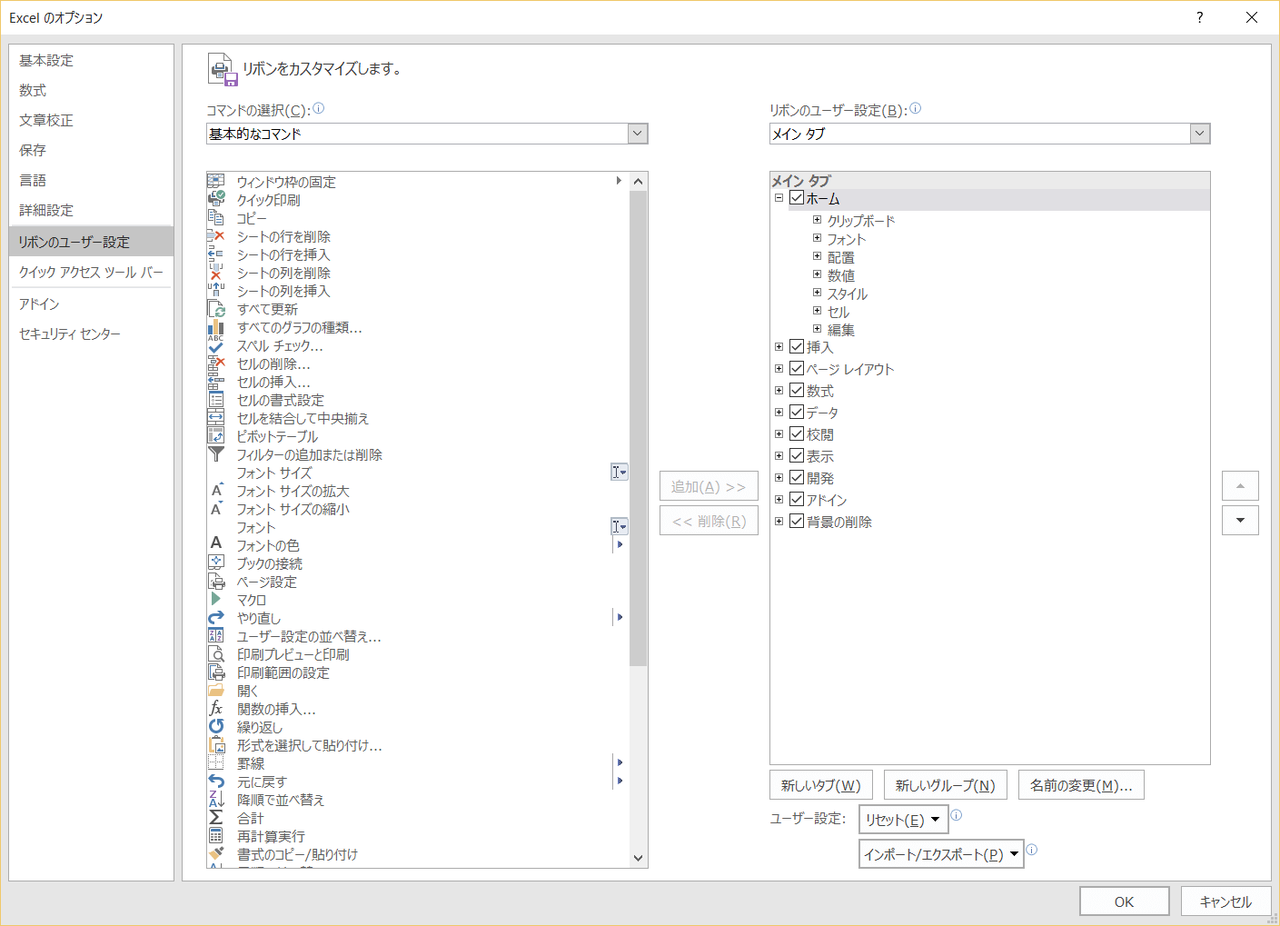1280x926 pixels.
Task: Click the ページ設定 icon
Action: [x=216, y=581]
